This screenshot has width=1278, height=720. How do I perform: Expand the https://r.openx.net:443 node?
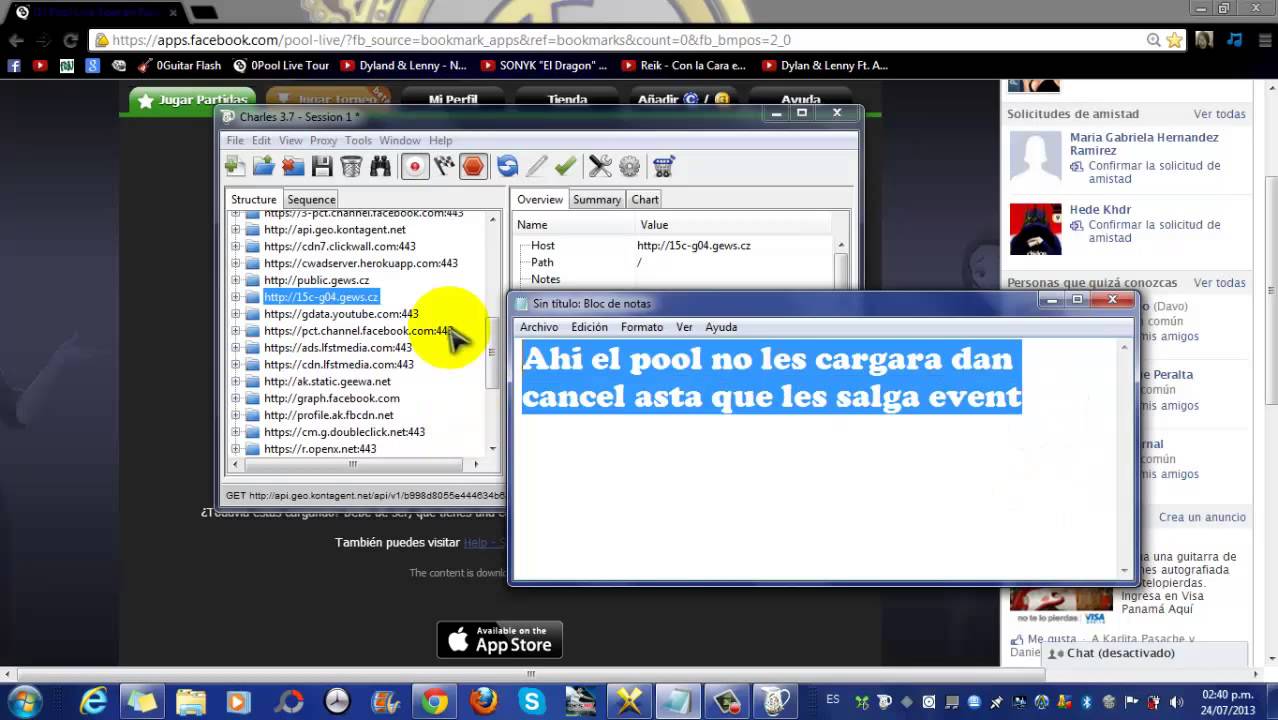pos(236,449)
